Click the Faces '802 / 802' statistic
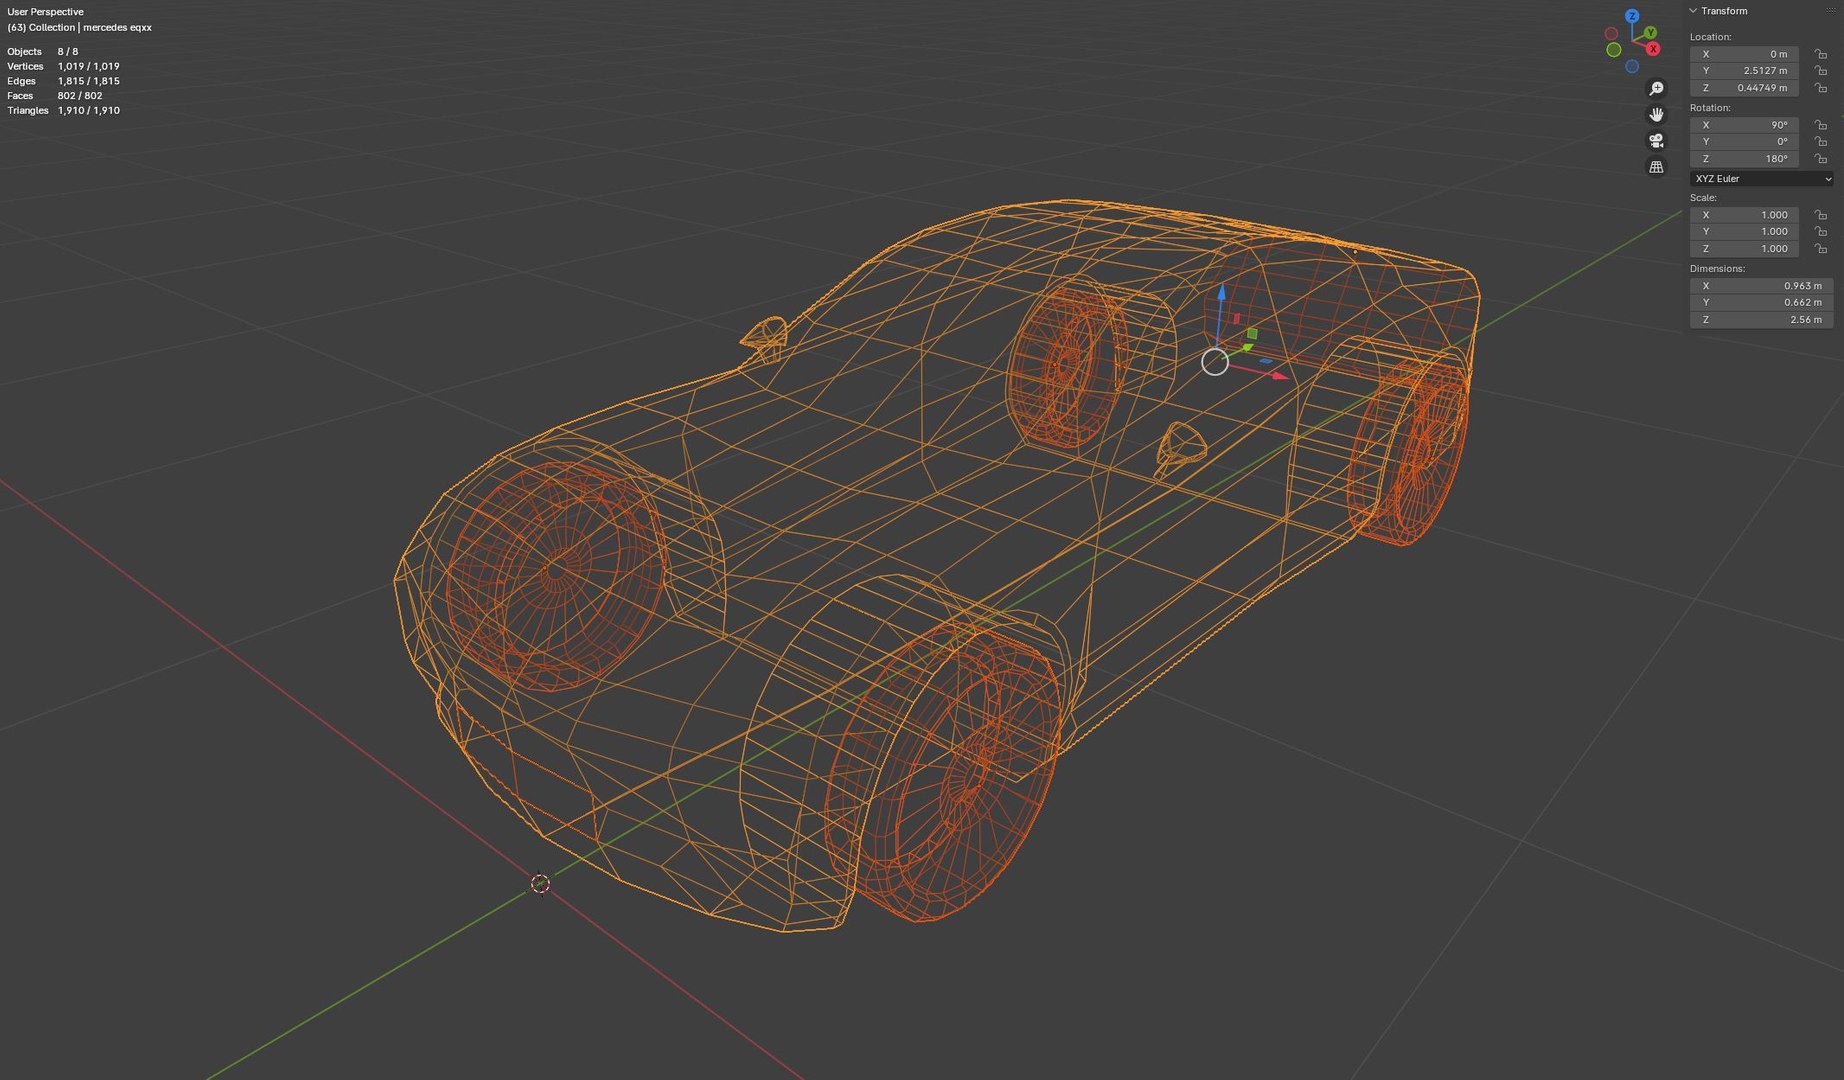 80,96
